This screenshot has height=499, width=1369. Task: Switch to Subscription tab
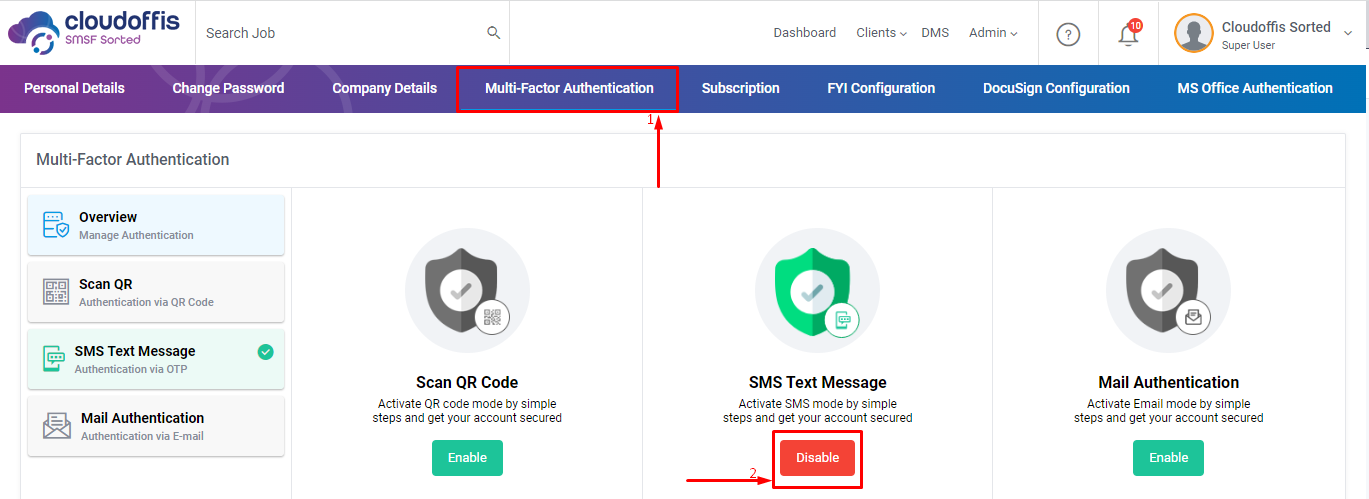point(740,88)
